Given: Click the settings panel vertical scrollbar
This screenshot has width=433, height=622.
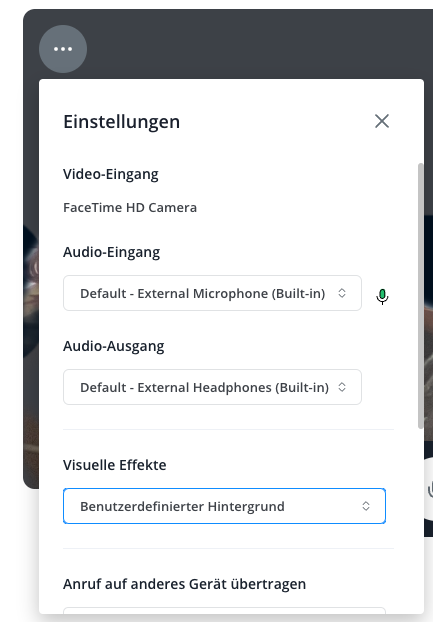Looking at the screenshot, I should point(421,296).
